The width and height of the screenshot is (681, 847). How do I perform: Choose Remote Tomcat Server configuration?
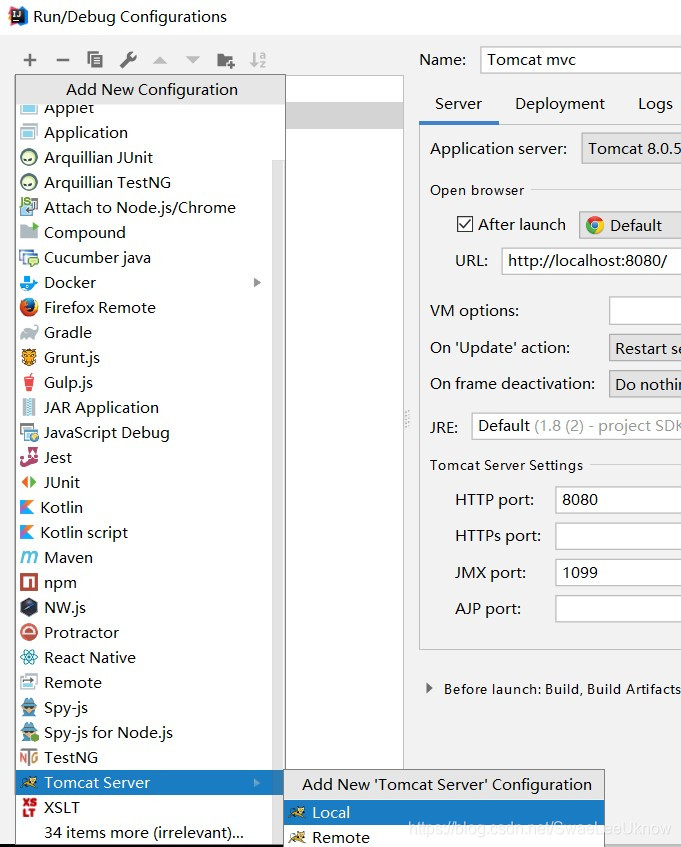(444, 837)
